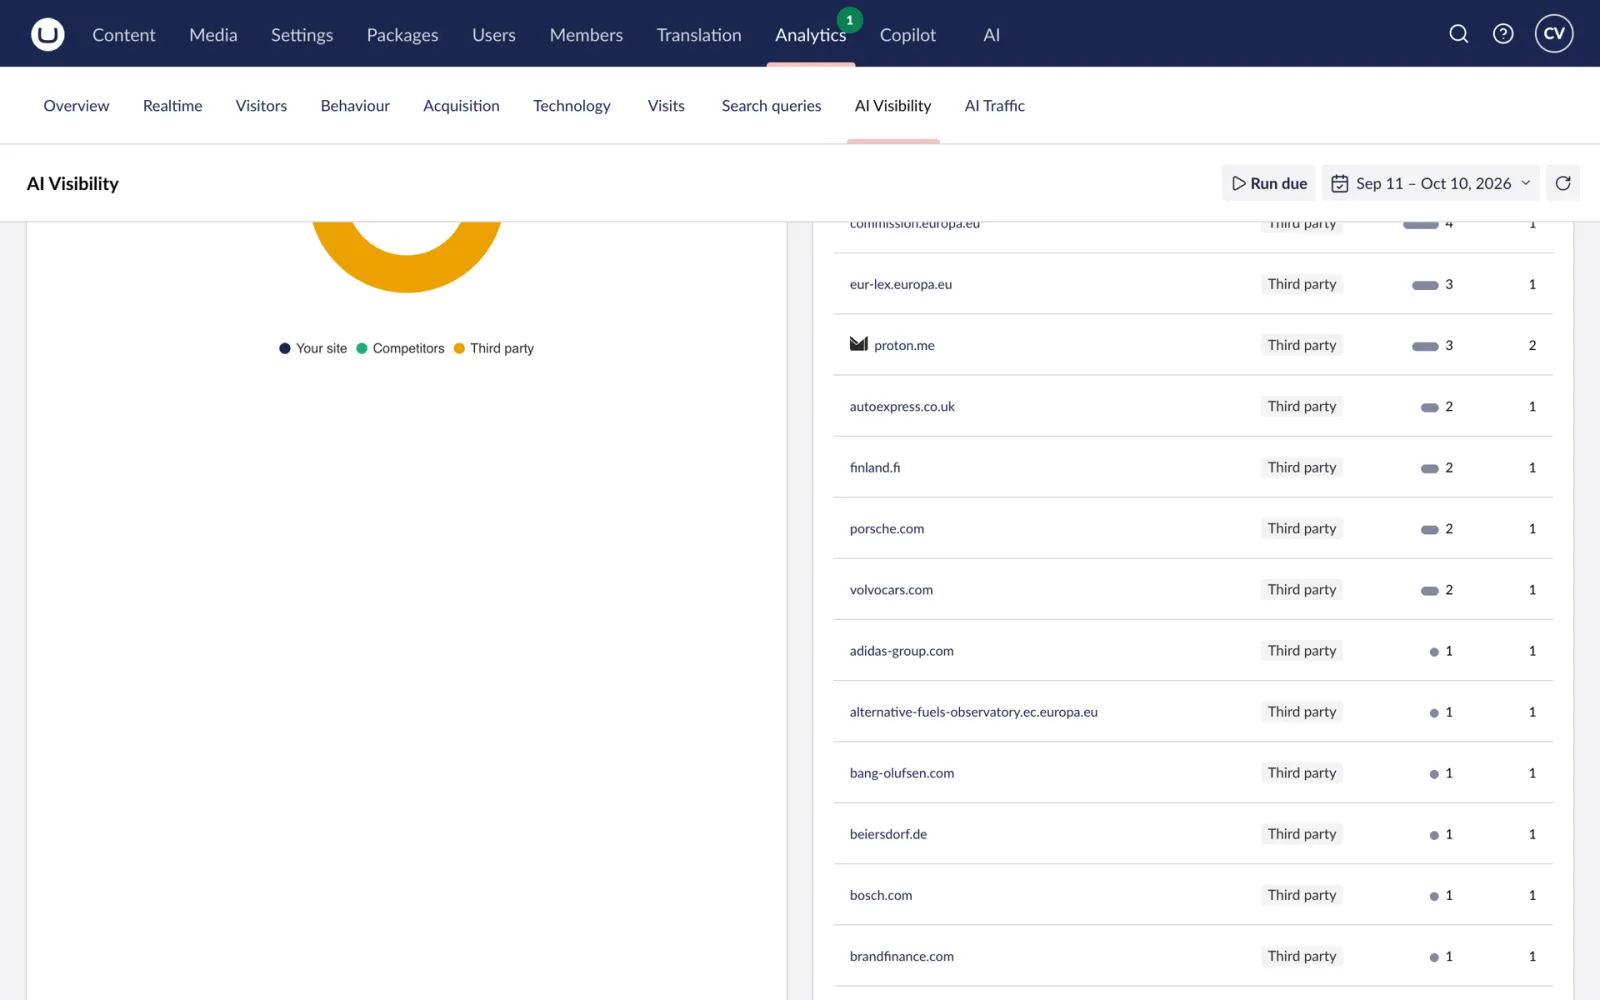The width and height of the screenshot is (1600, 1000).
Task: Click the Analytics notification badge
Action: tap(850, 20)
